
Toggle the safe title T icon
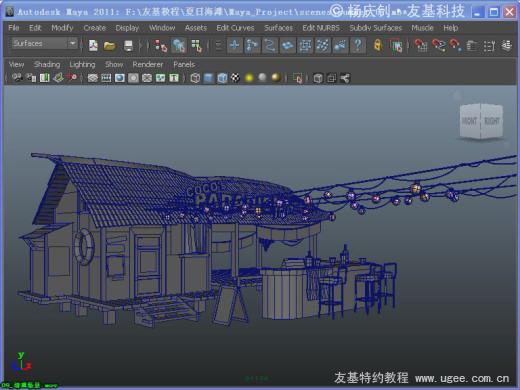[174, 78]
